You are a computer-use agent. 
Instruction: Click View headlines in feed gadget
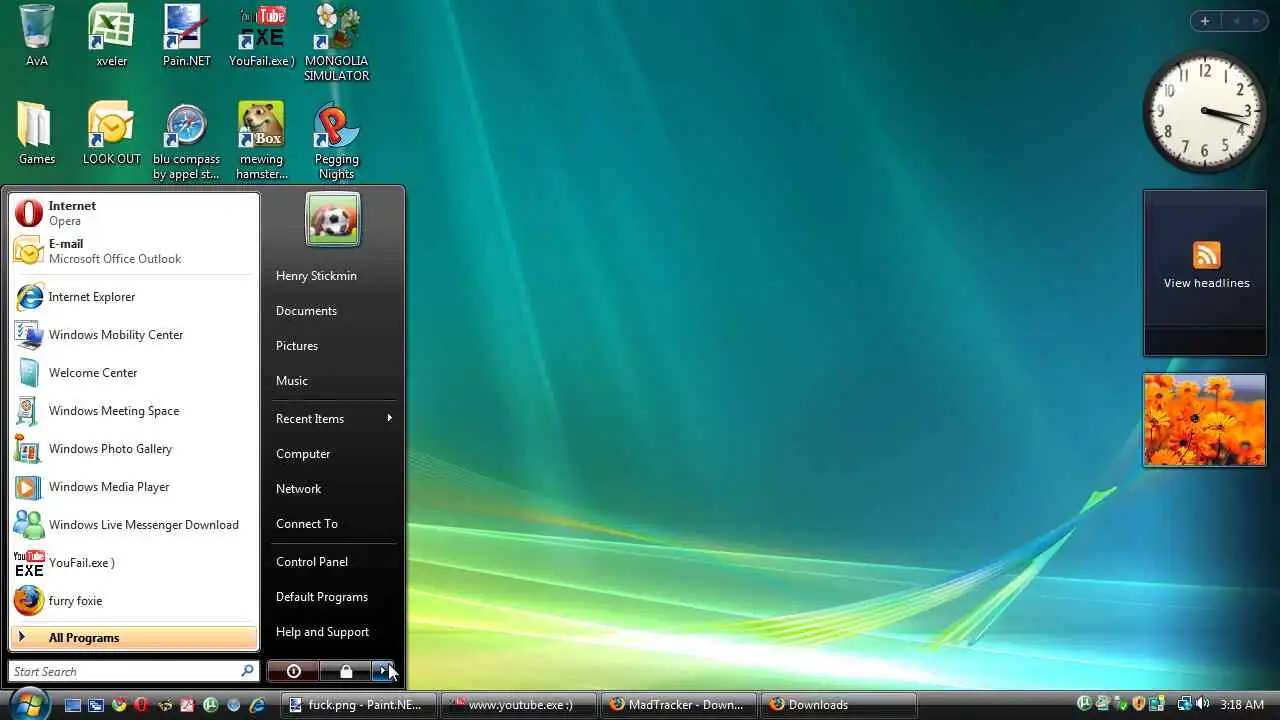(1206, 283)
